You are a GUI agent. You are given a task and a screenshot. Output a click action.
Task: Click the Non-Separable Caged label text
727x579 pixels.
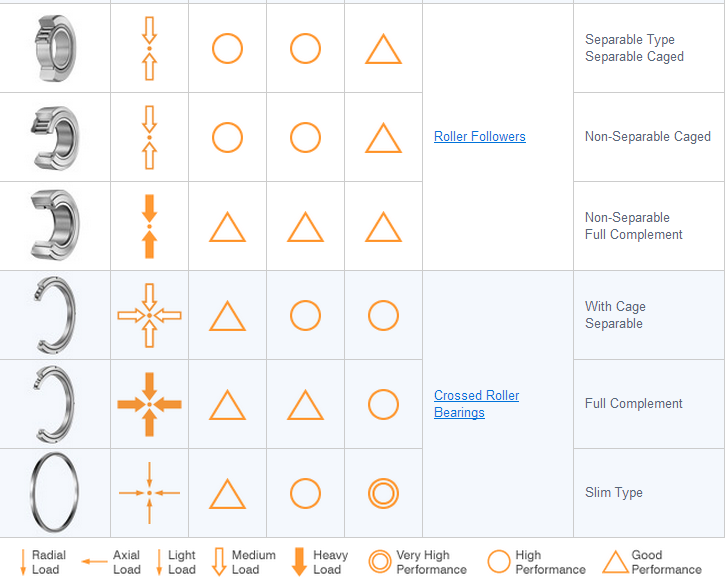647,137
